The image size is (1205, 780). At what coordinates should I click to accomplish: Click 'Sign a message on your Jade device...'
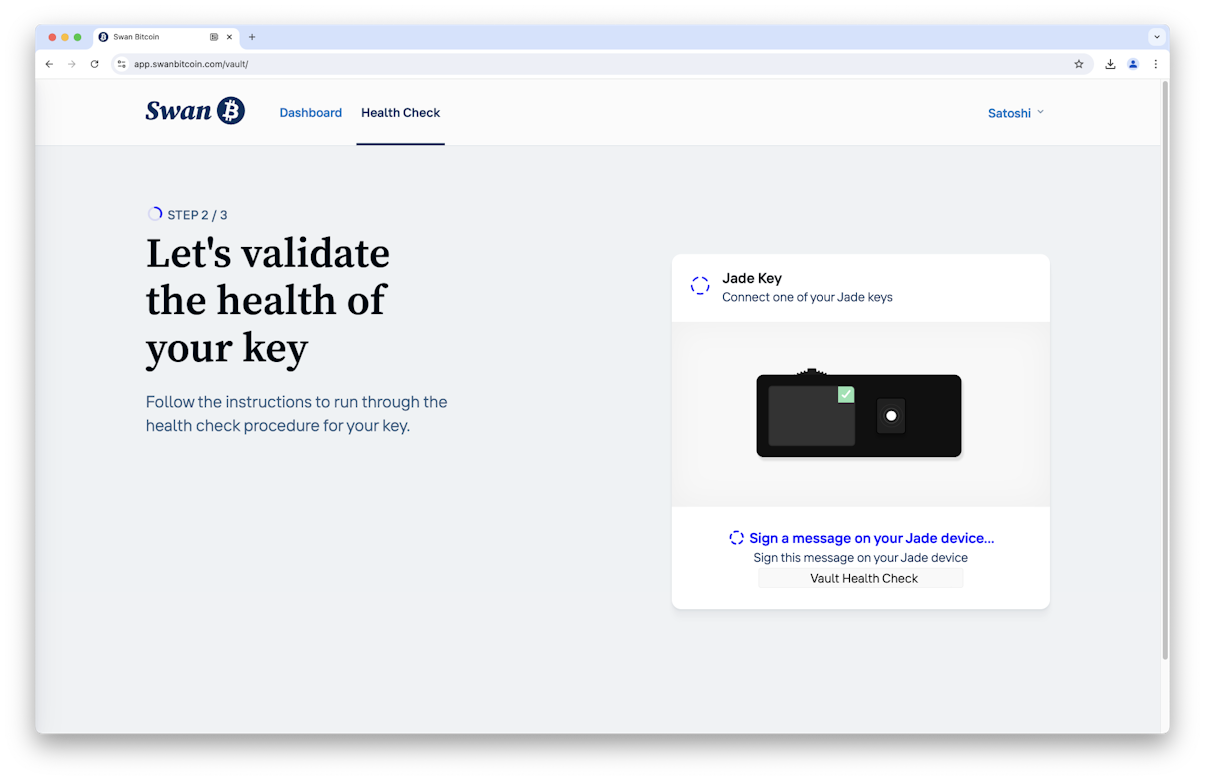(x=871, y=538)
